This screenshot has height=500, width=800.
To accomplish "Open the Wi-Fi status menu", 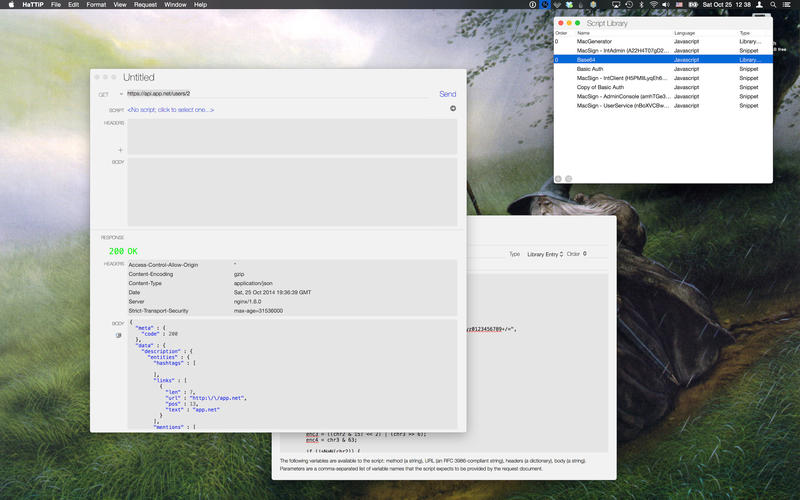I will coord(653,5).
